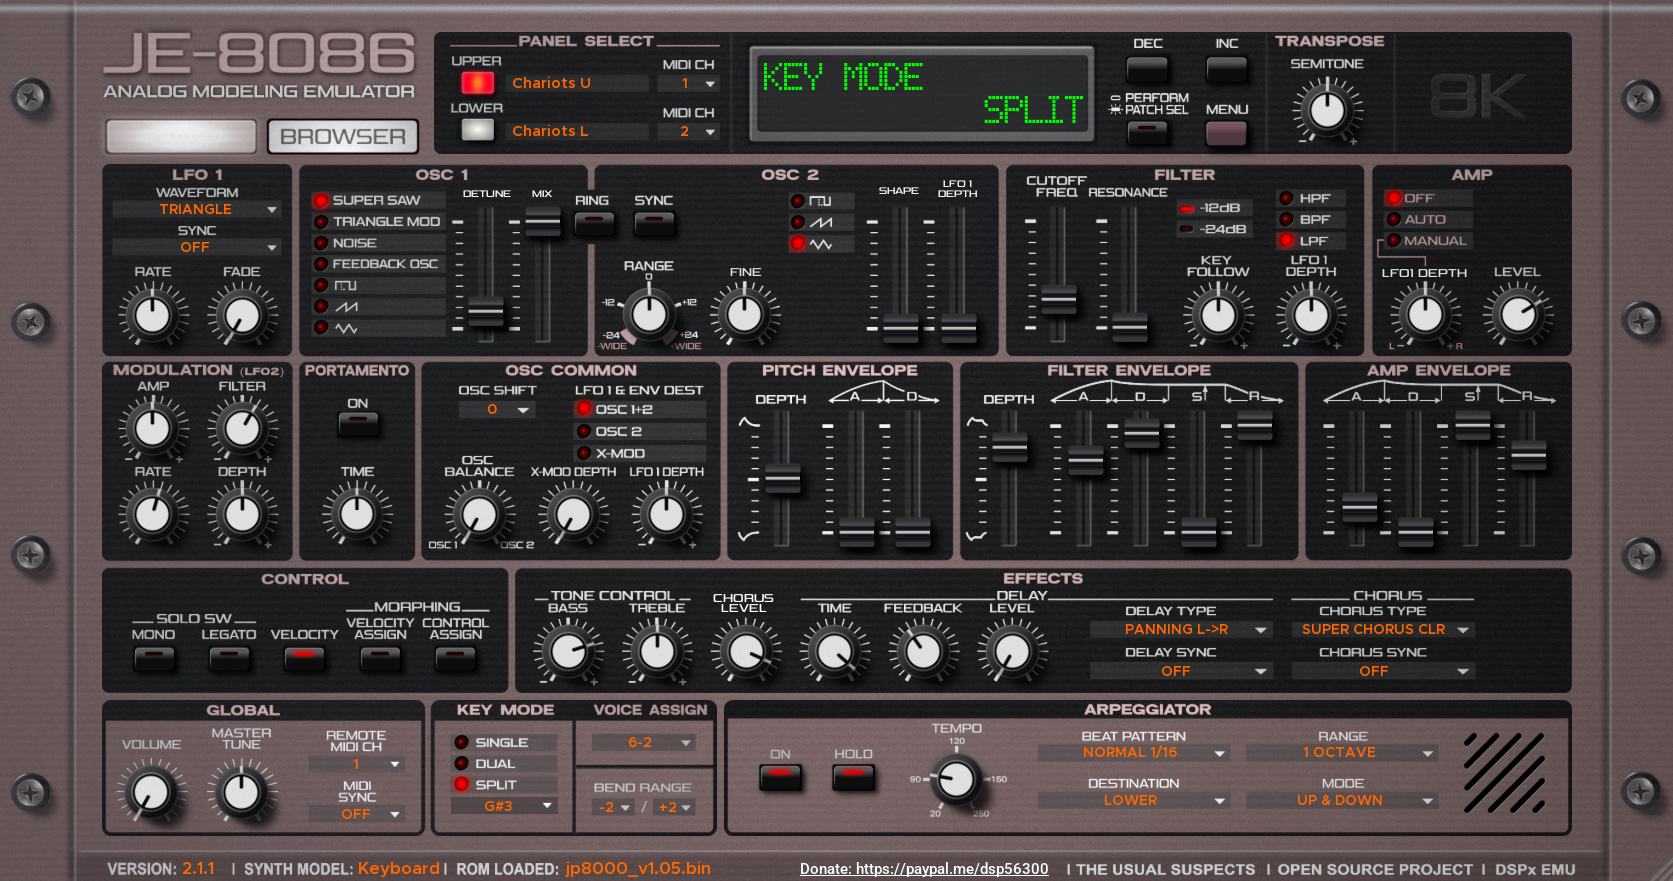Open the LFO 1 Waveform dropdown
Viewport: 1673px width, 881px height.
(196, 209)
